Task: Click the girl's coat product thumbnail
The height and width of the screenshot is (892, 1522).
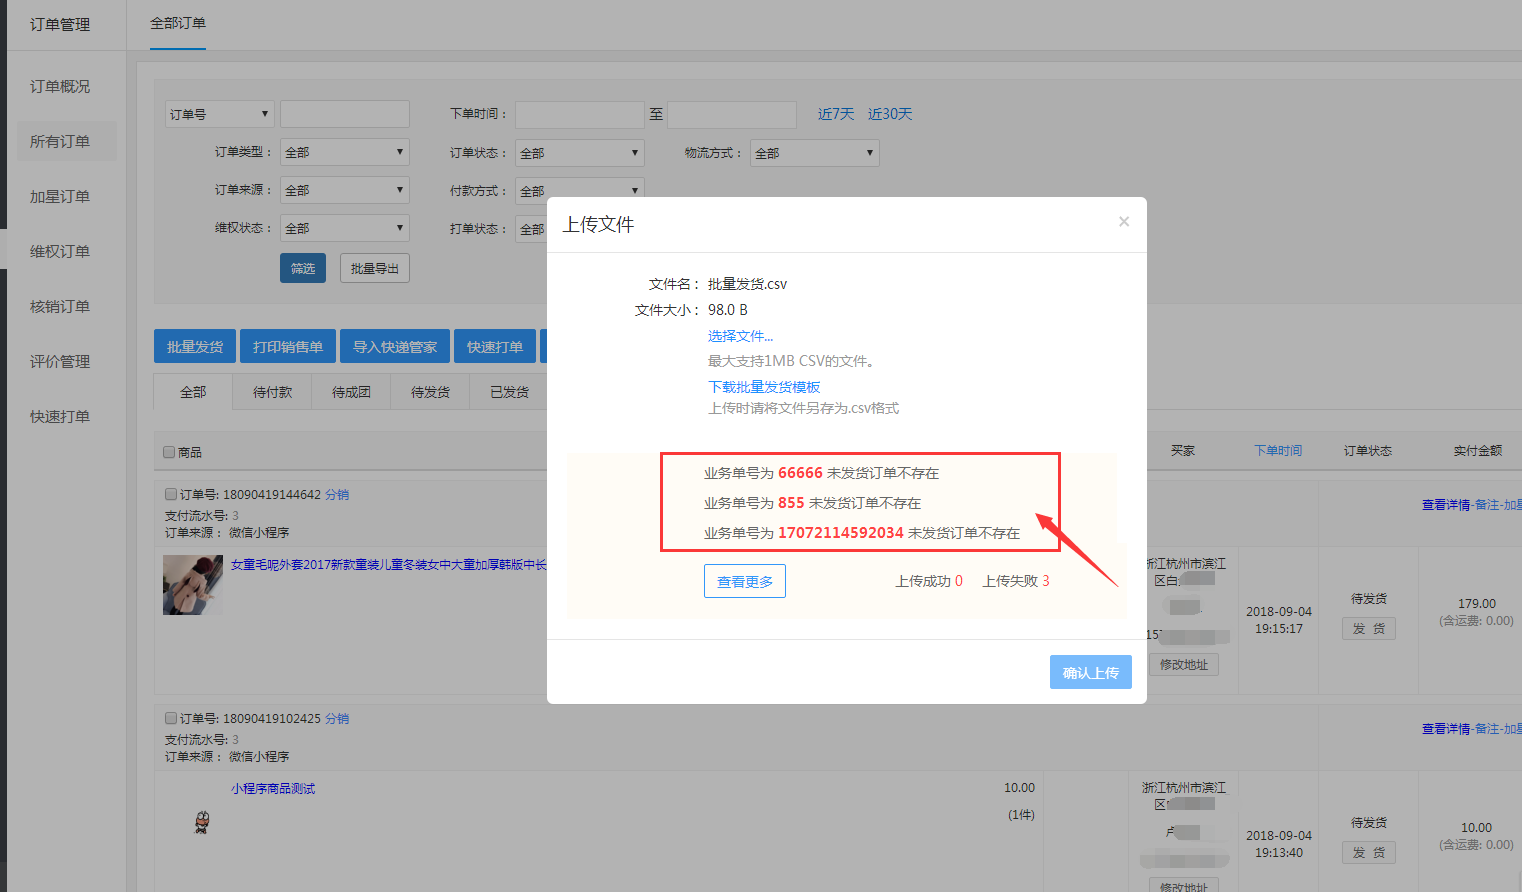Action: click(x=192, y=585)
